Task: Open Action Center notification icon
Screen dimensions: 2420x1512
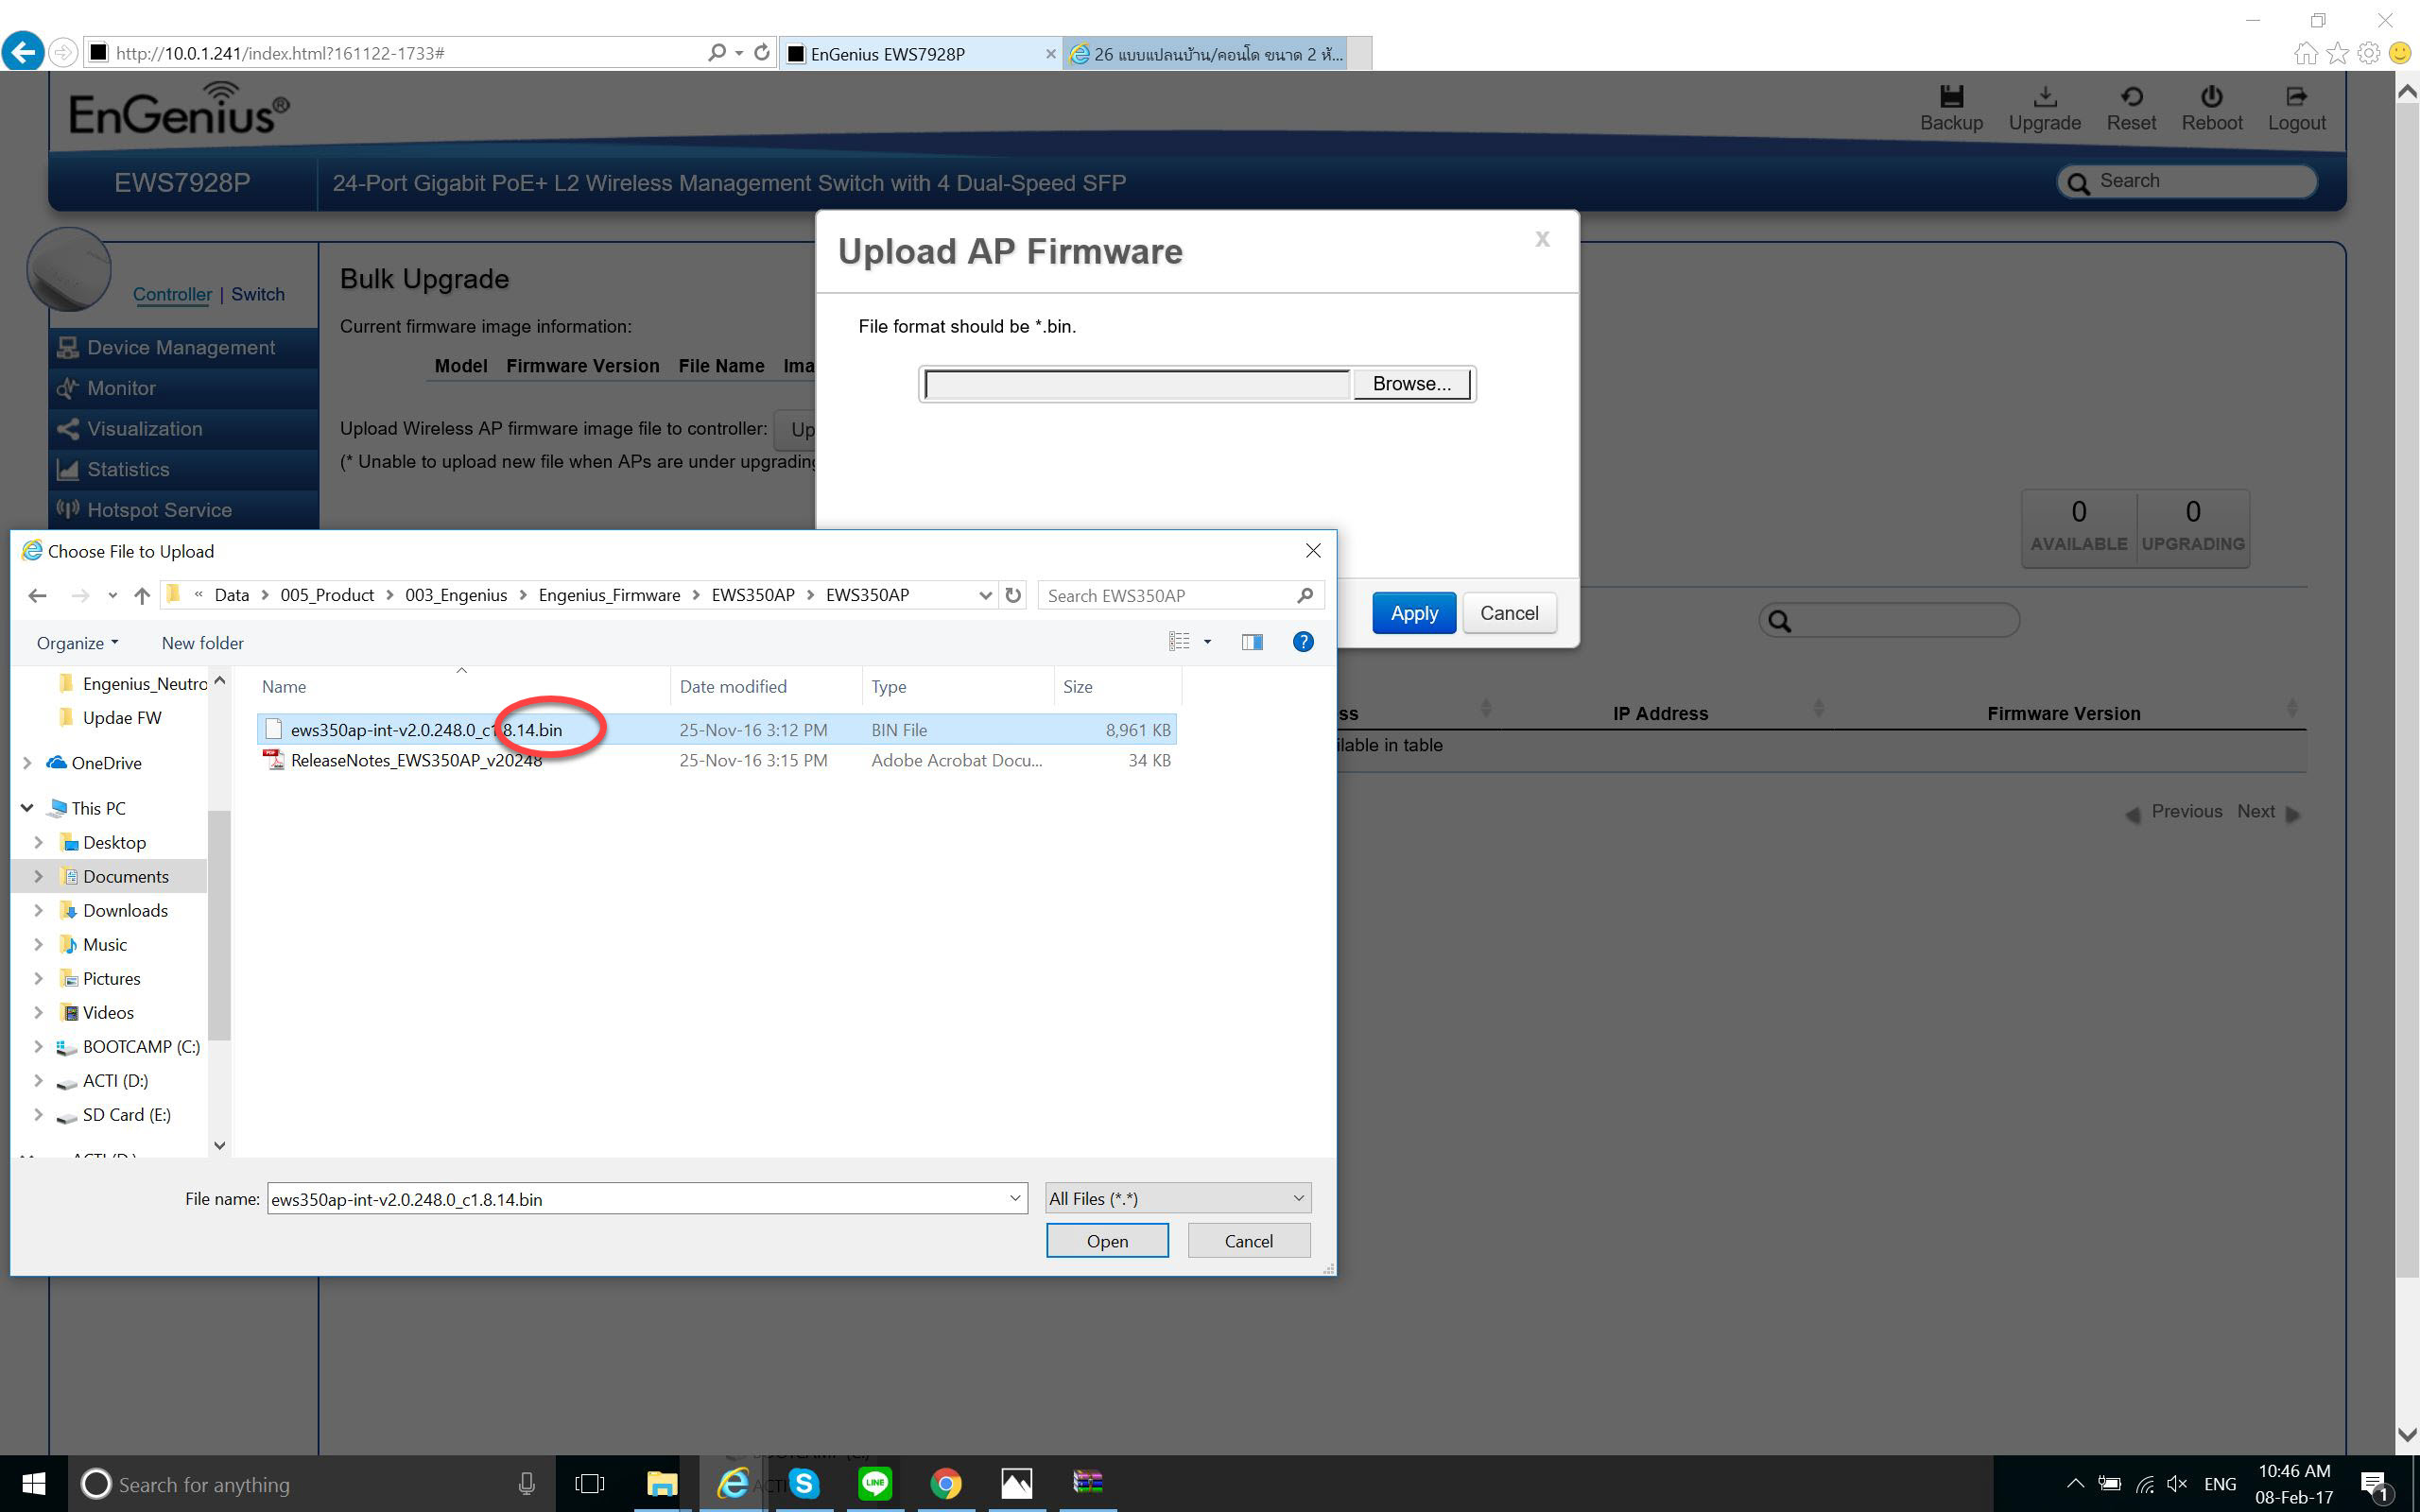Action: tap(2374, 1484)
